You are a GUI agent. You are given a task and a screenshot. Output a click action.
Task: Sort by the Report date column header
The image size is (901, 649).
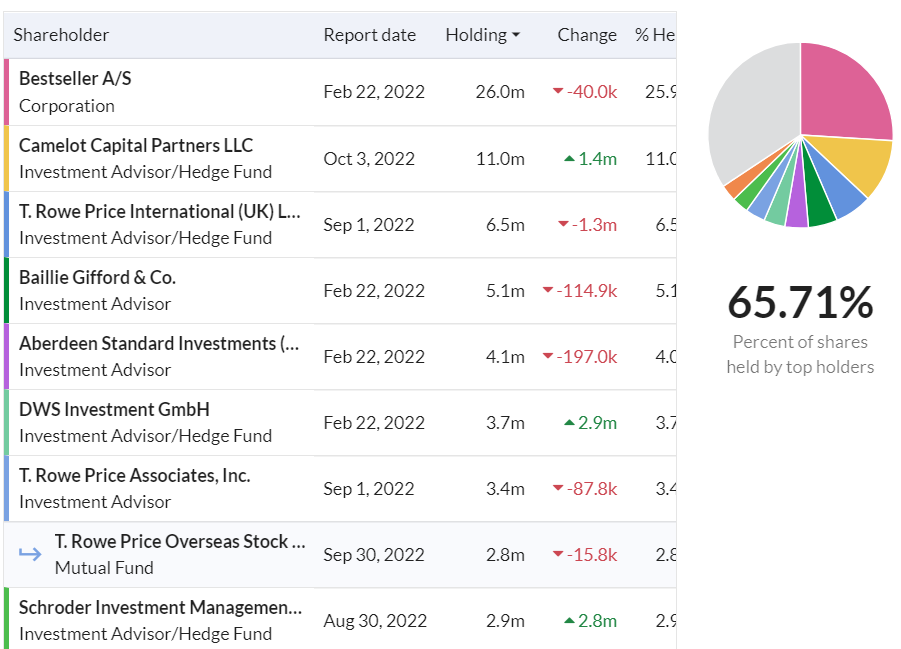369,35
